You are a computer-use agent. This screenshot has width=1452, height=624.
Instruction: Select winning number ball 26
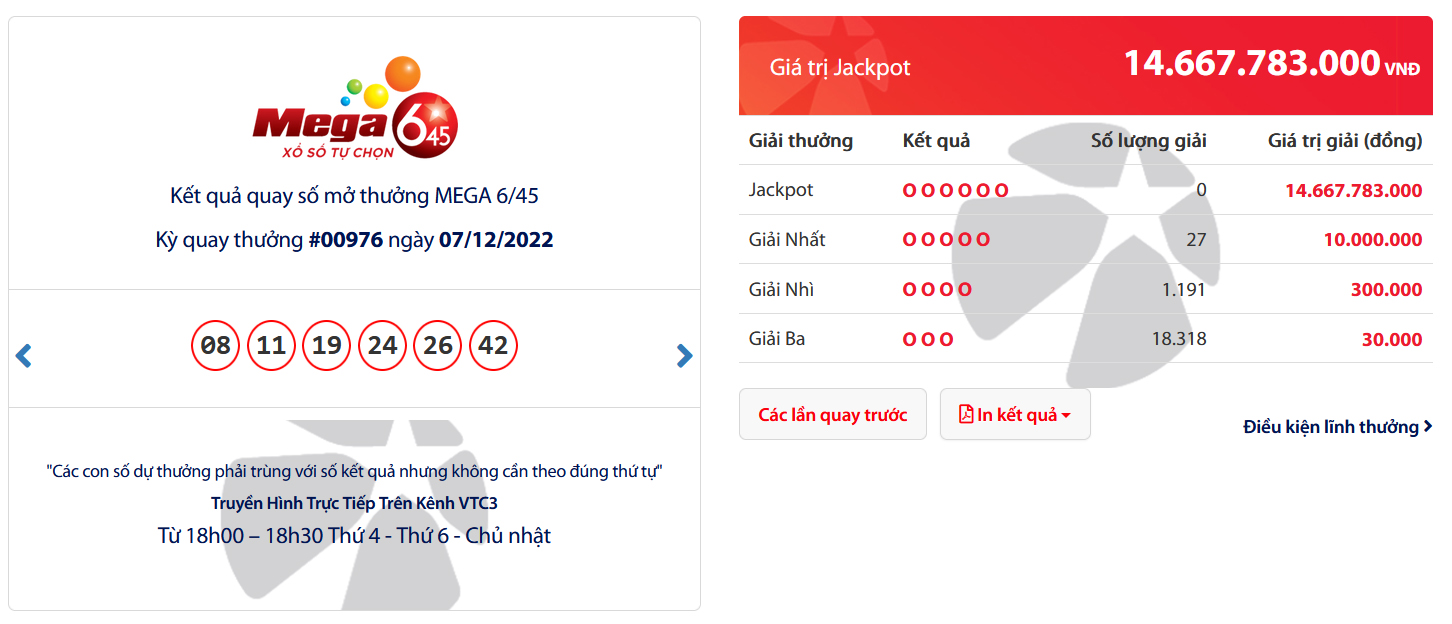(438, 346)
